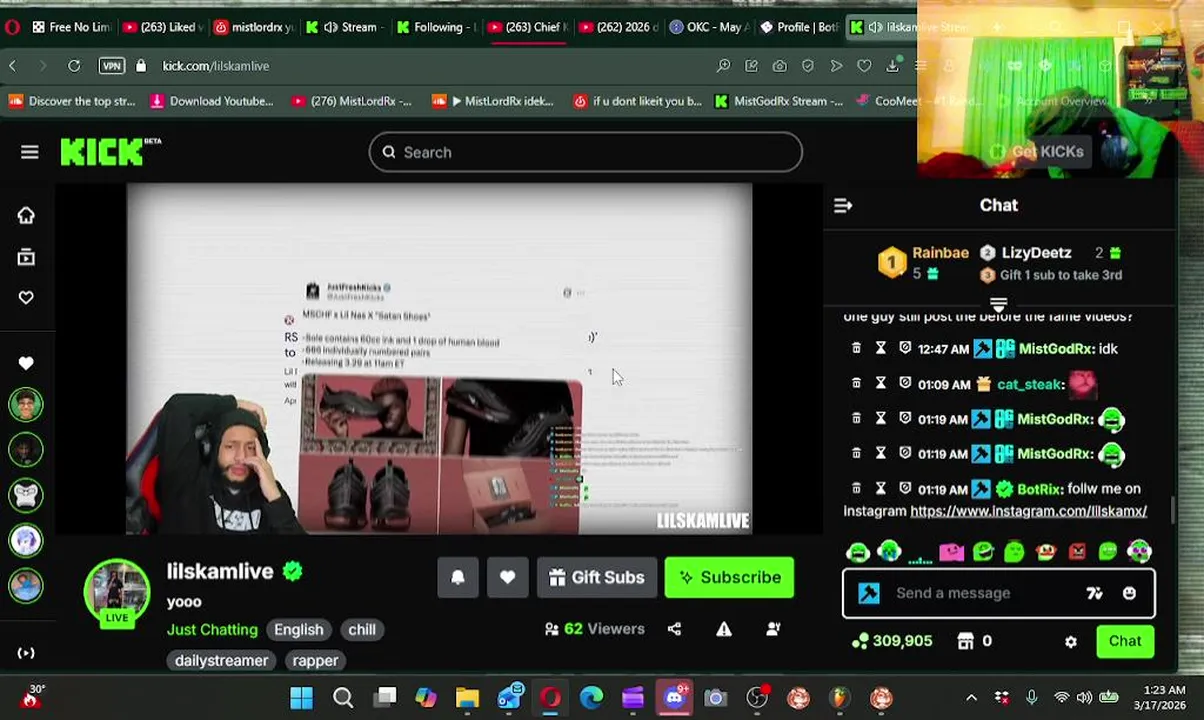Open the quick-action icon left of emoji button
This screenshot has width=1204, height=720.
(1094, 593)
